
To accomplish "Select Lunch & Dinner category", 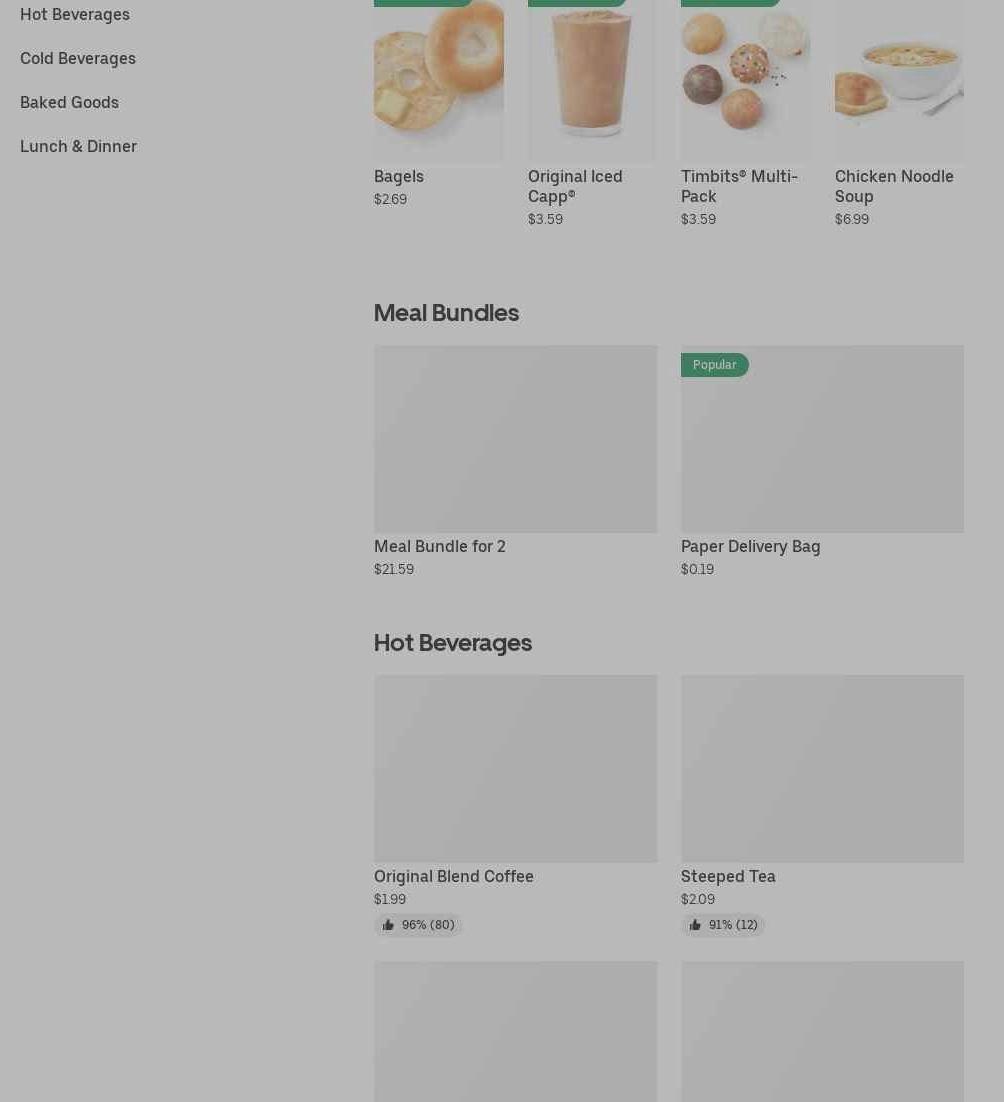I will tap(79, 146).
